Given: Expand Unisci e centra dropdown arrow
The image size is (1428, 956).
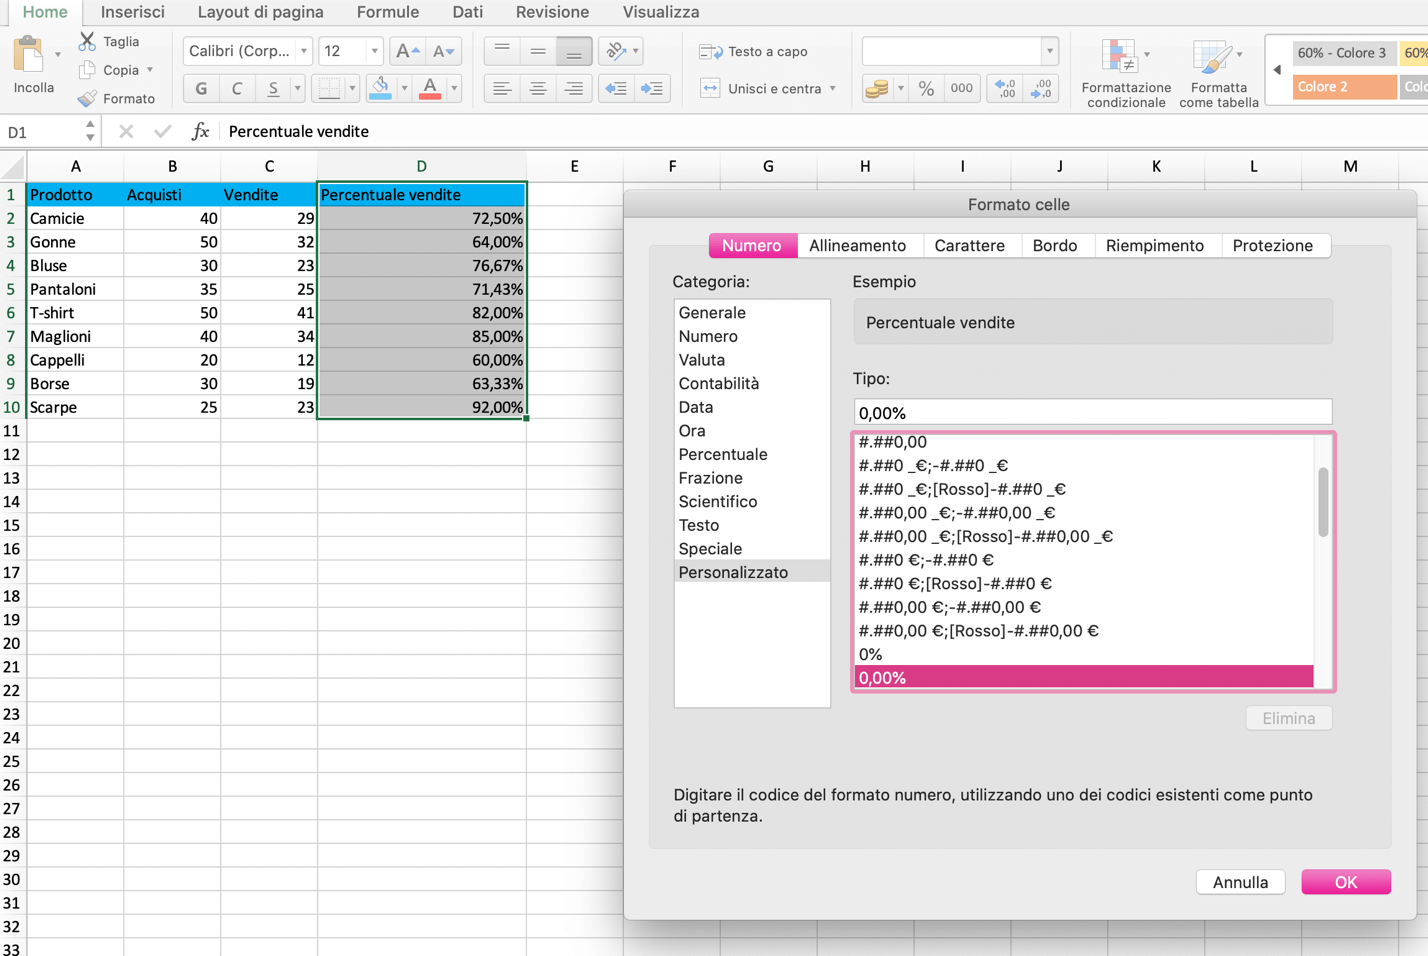Looking at the screenshot, I should pos(832,88).
